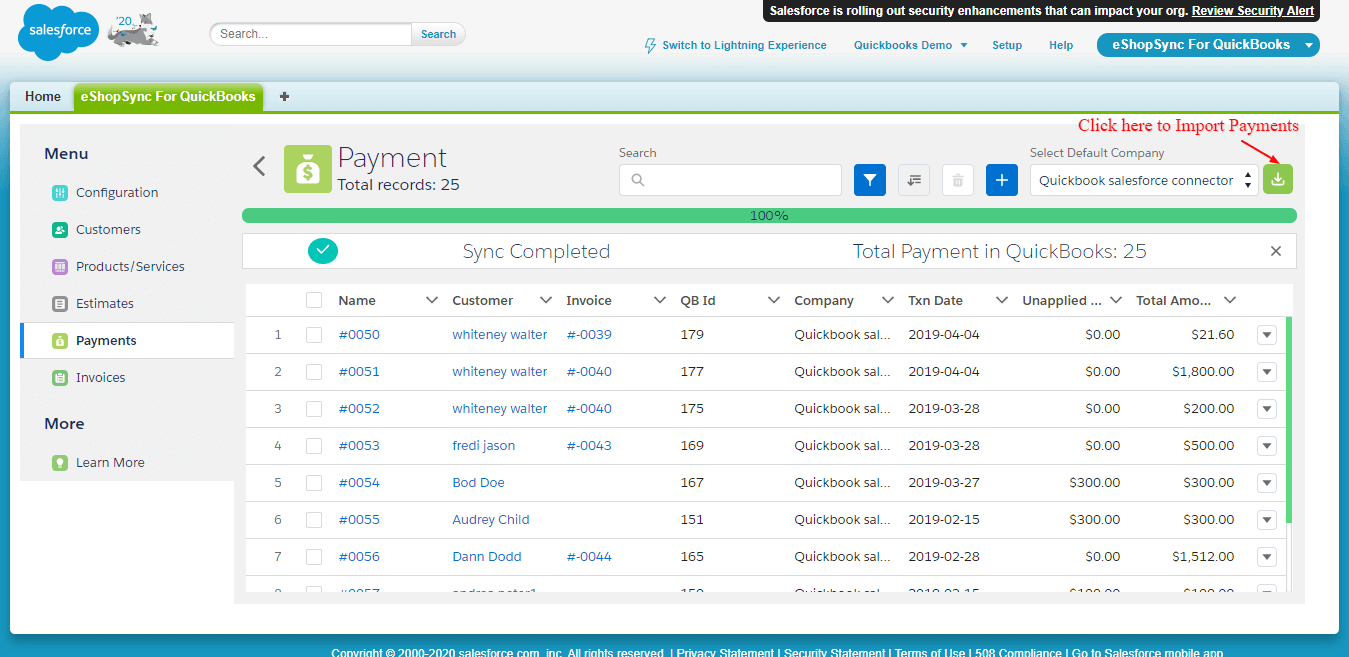Dismiss the Sync Completed banner
1349x657 pixels.
pyautogui.click(x=1275, y=252)
